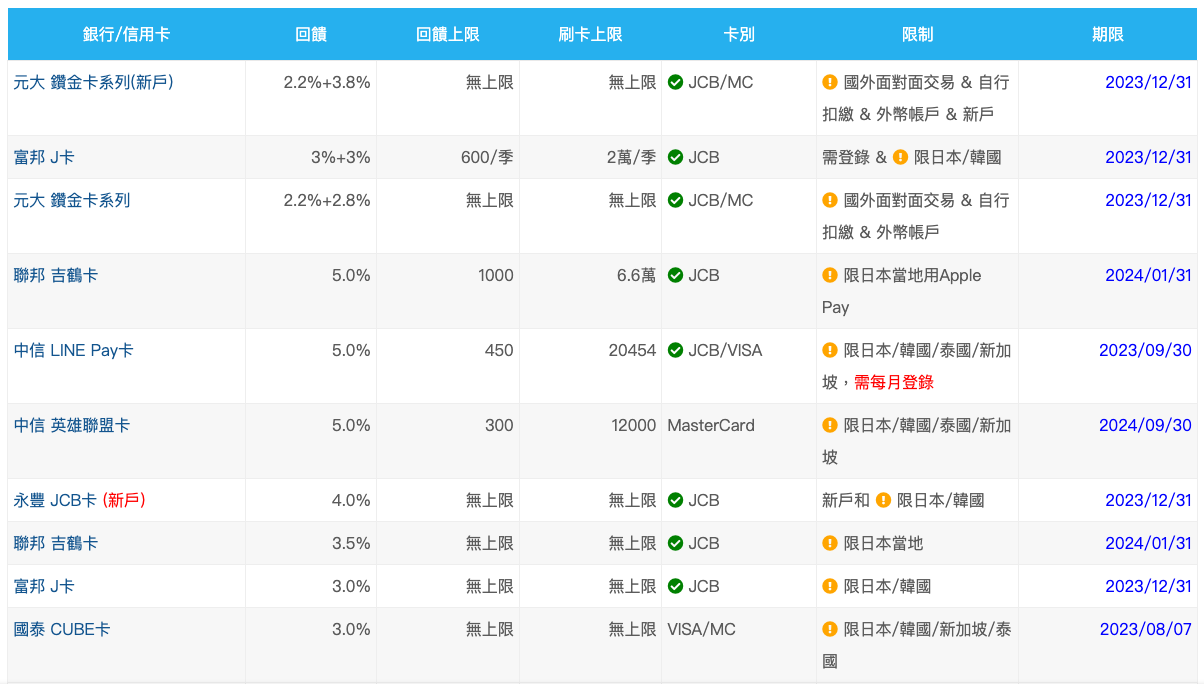Open 中信 英雄聯盟卡 link
1204x684 pixels.
72,425
